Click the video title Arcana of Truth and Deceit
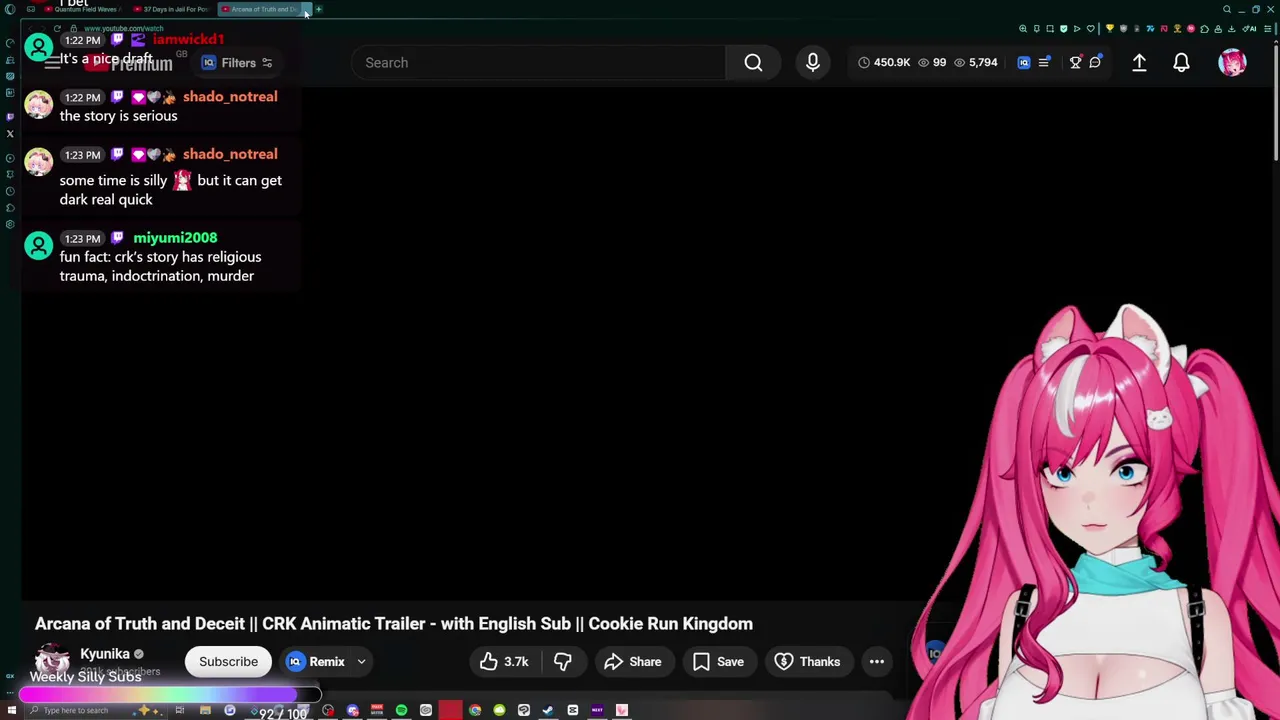 [394, 624]
